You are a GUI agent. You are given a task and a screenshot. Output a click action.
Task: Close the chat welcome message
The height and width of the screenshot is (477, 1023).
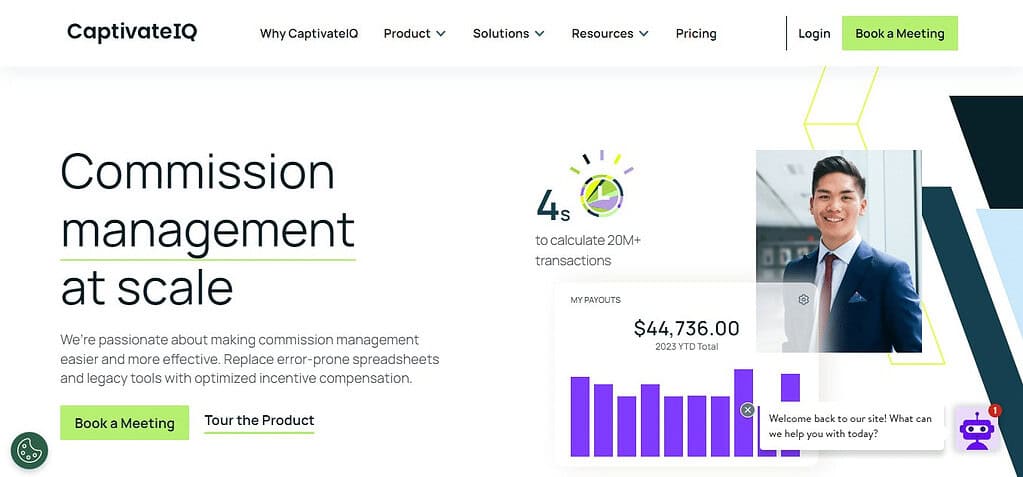coord(748,410)
